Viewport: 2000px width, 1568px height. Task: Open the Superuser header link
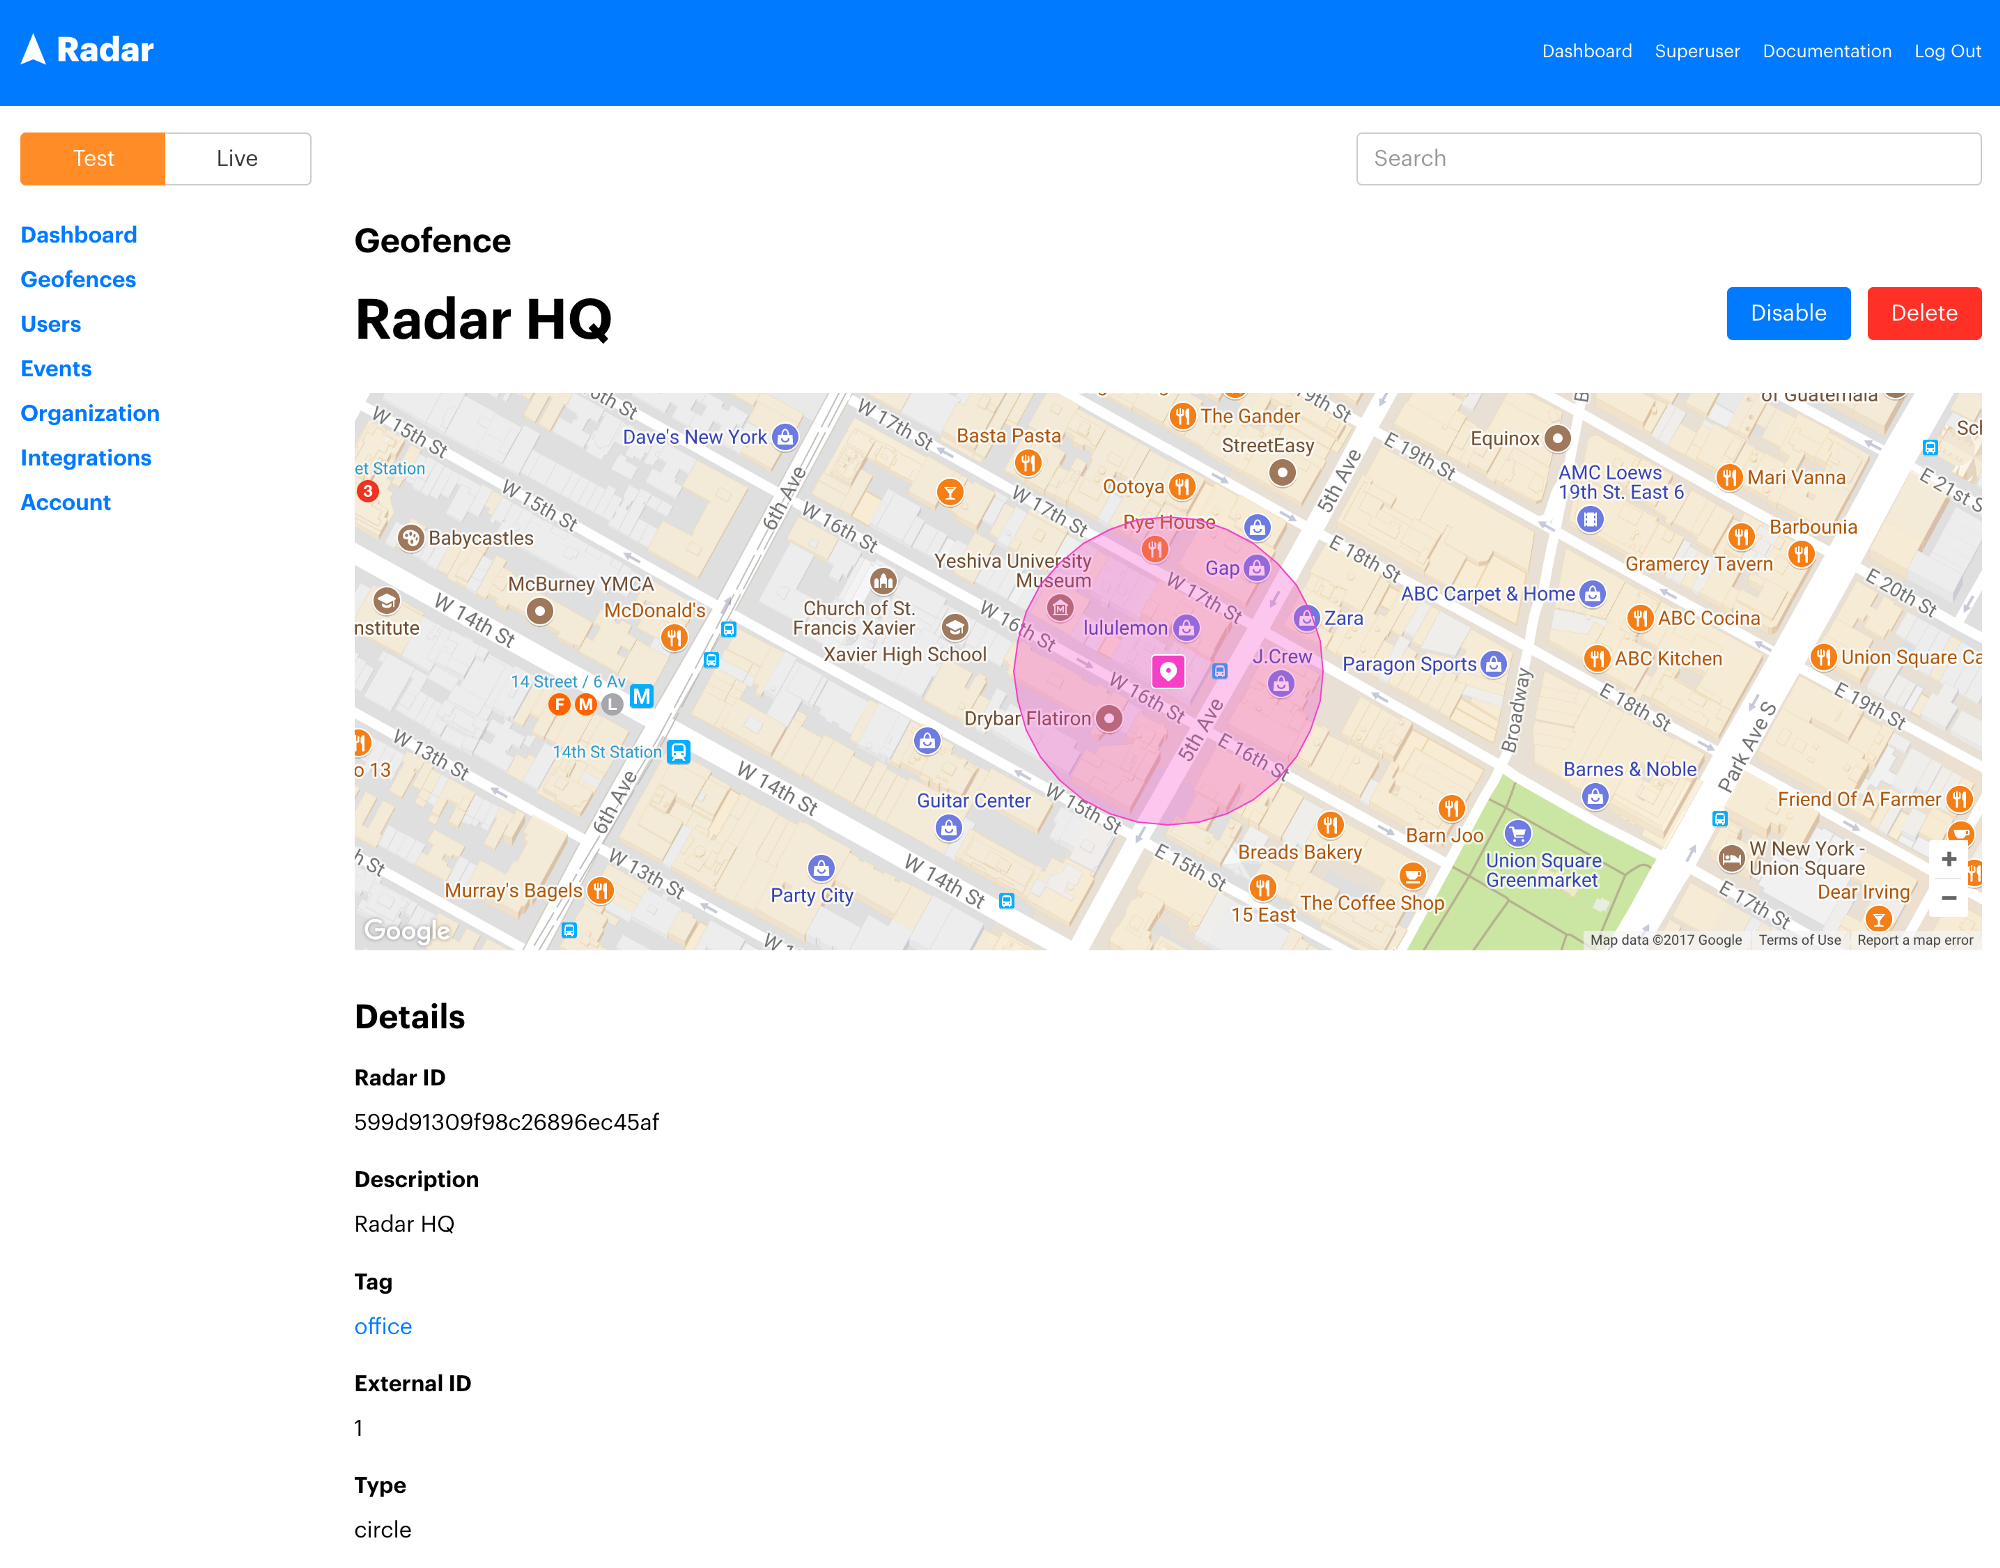1697,51
